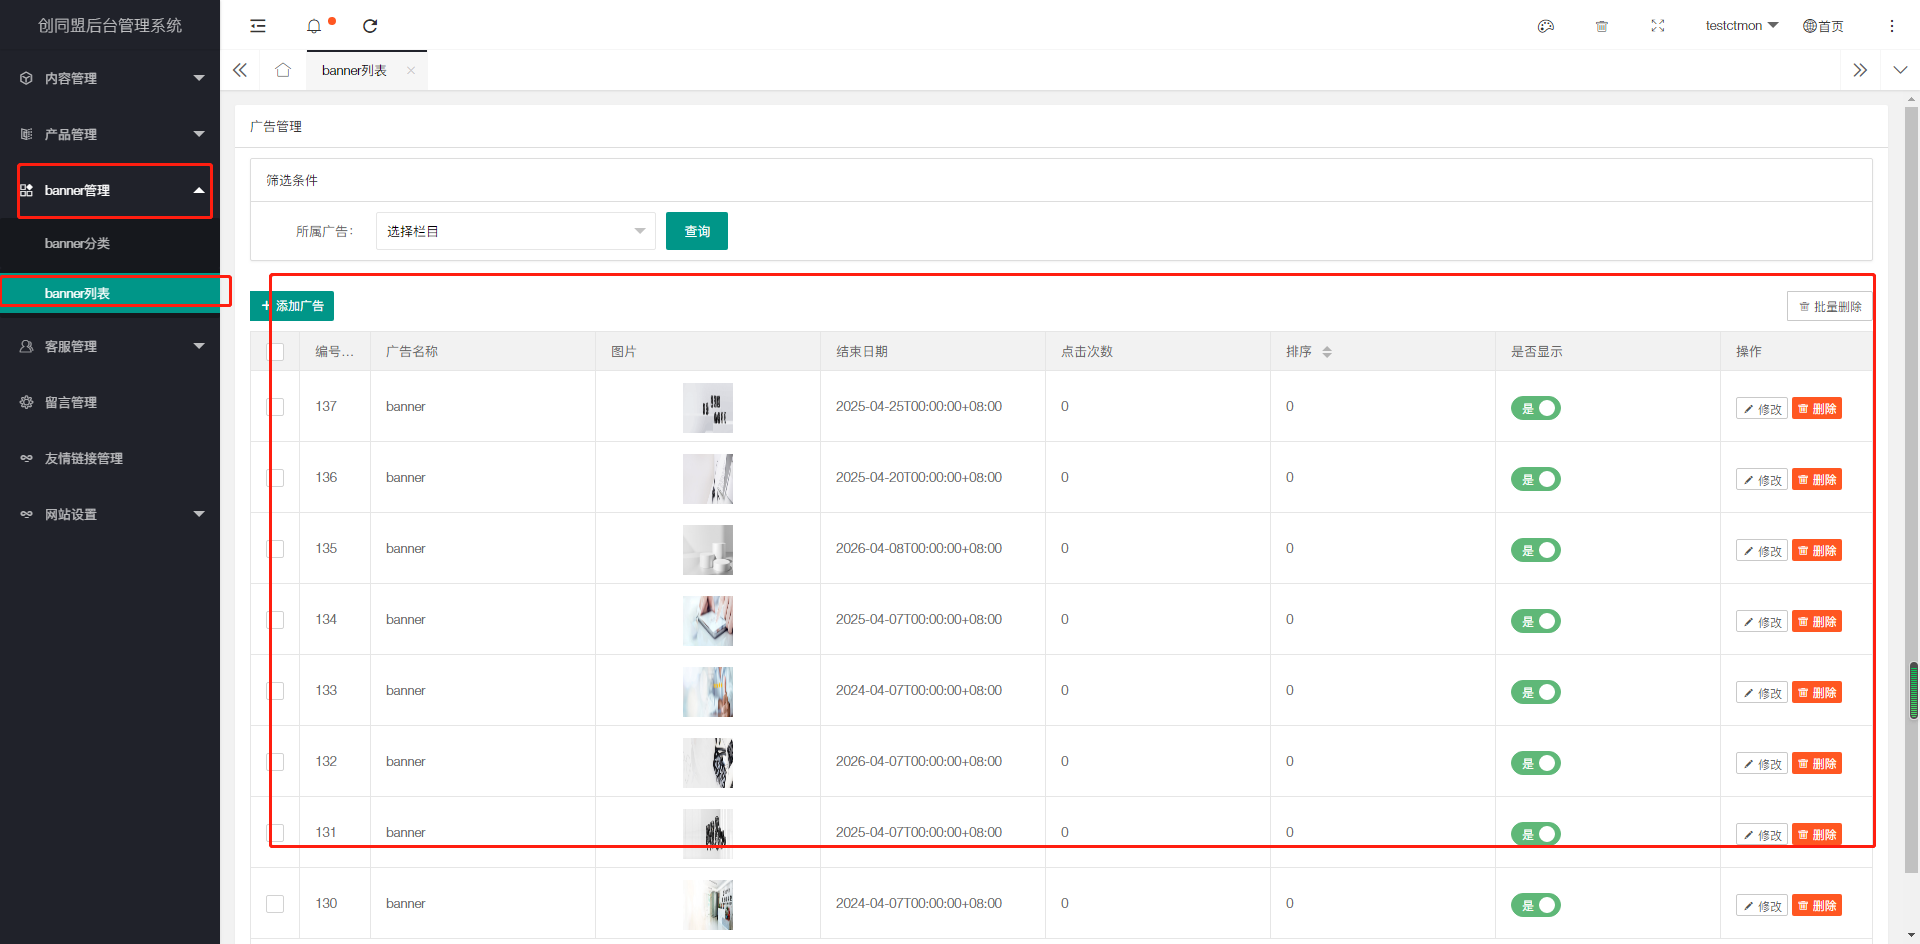Toggle 是否显示 switch for row 136

(x=1536, y=479)
